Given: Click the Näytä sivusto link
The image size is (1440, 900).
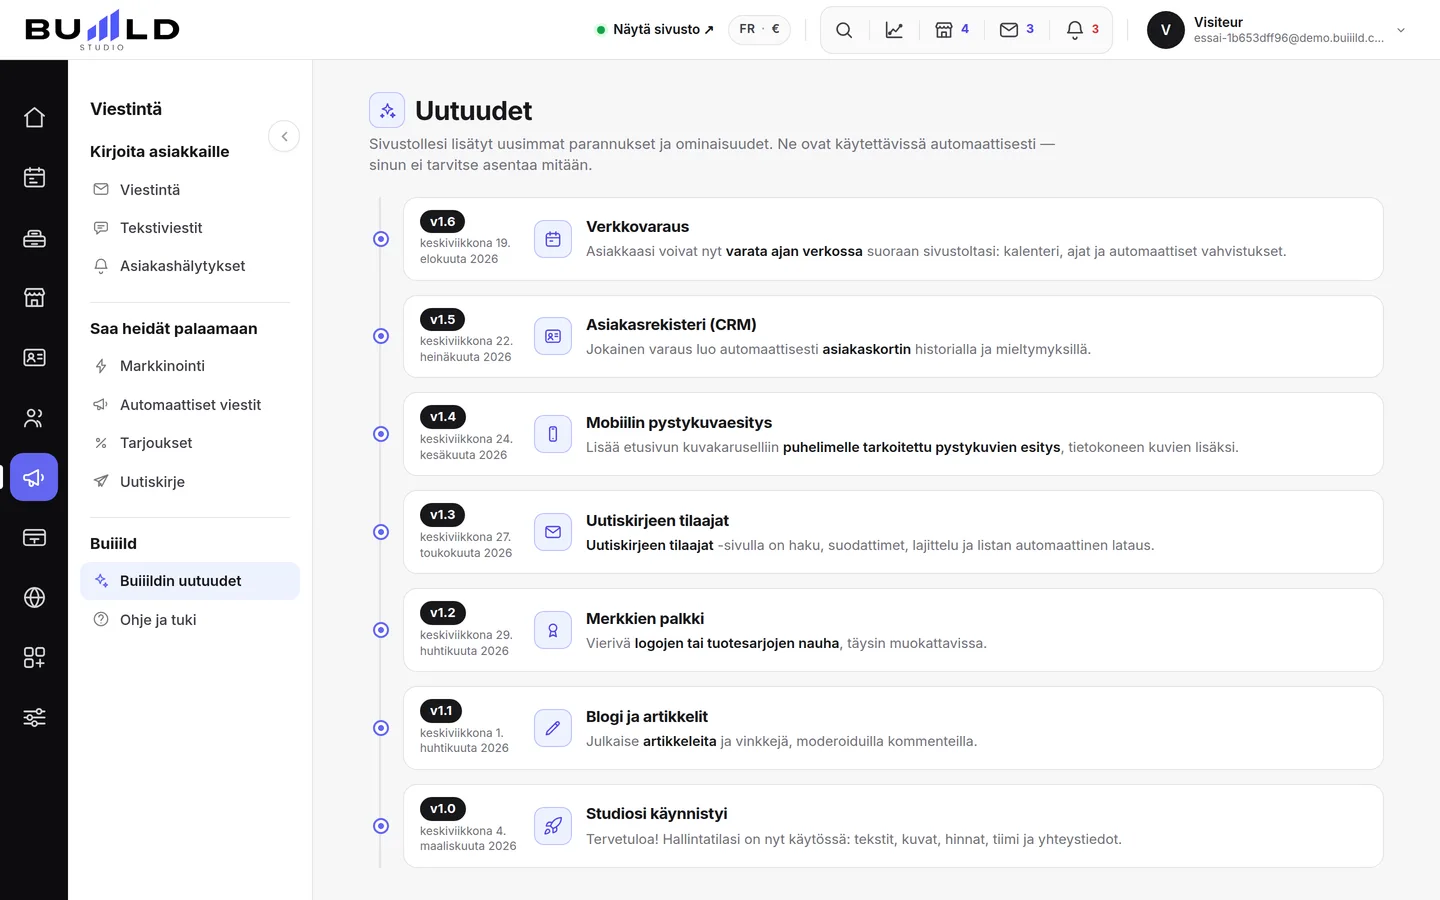Looking at the screenshot, I should (x=656, y=29).
